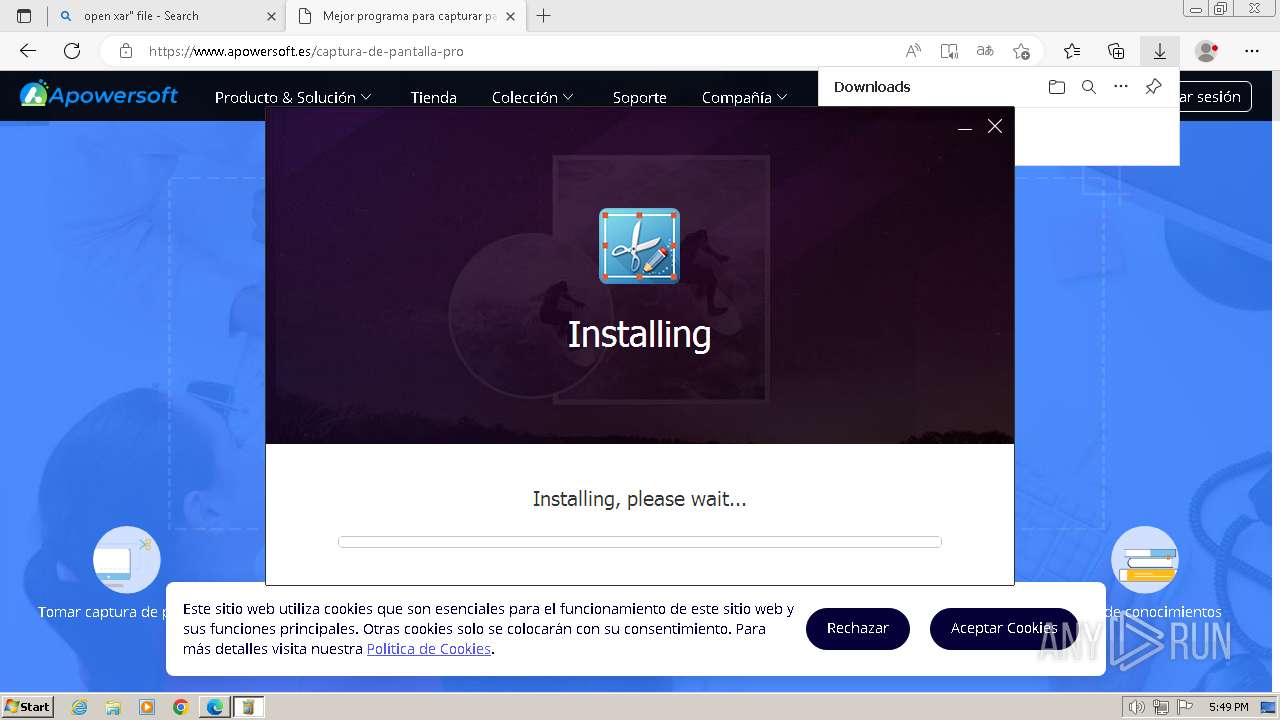Close the "open xar file - Search" tab

272,16
